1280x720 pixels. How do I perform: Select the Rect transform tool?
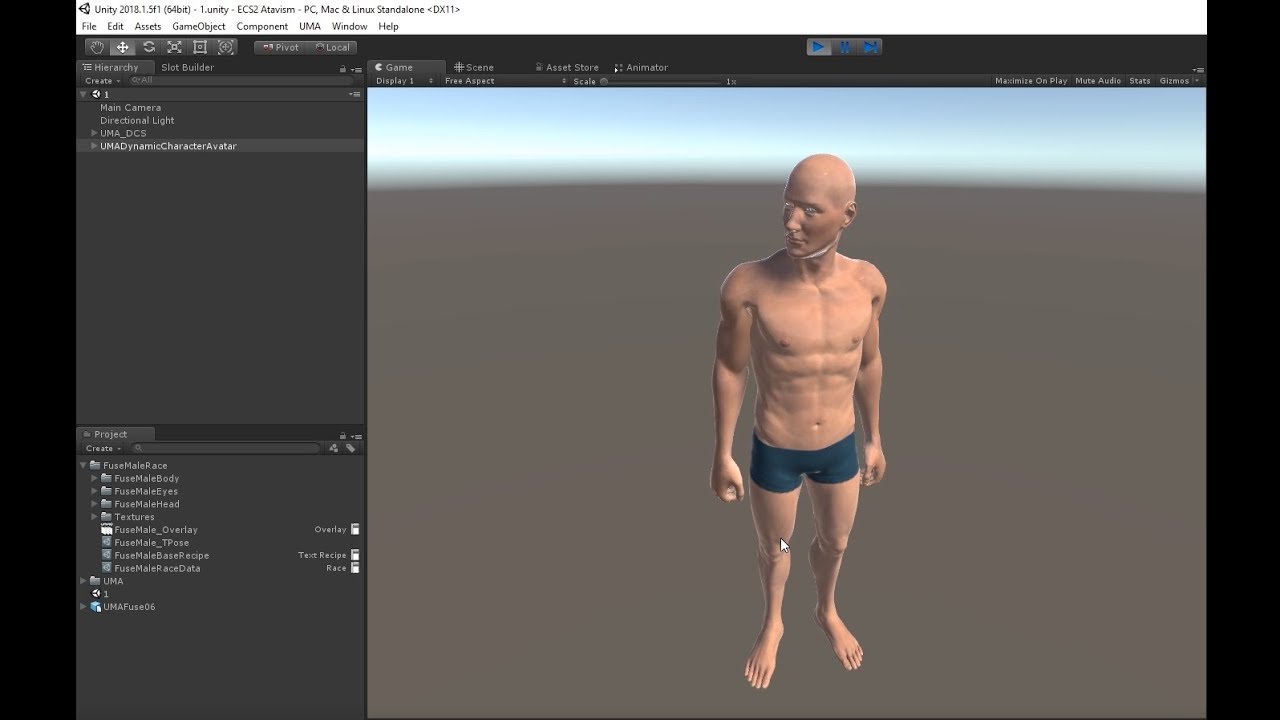200,47
